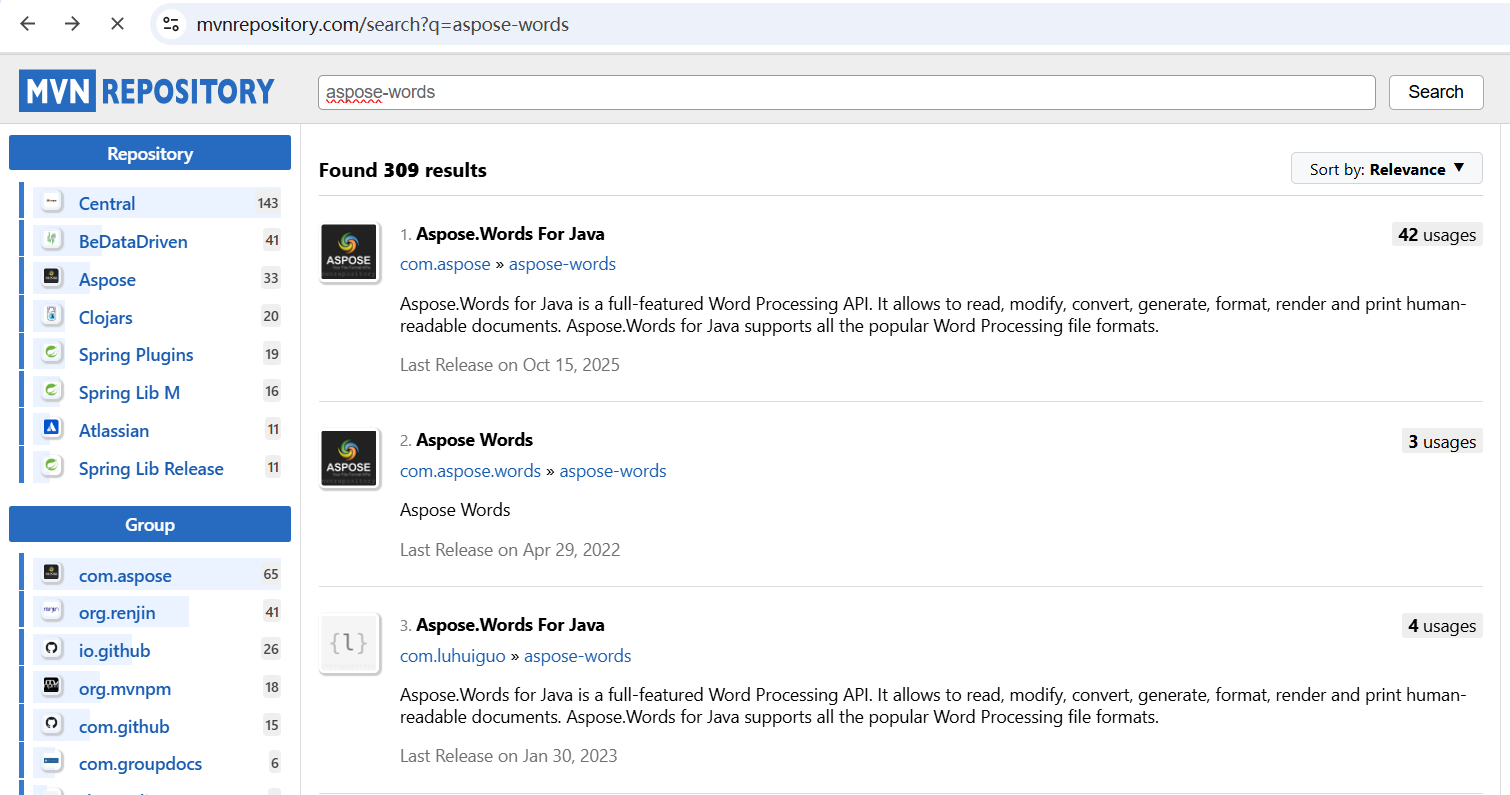This screenshot has height=795, width=1510.
Task: Filter by Aspose repository
Action: click(x=107, y=280)
